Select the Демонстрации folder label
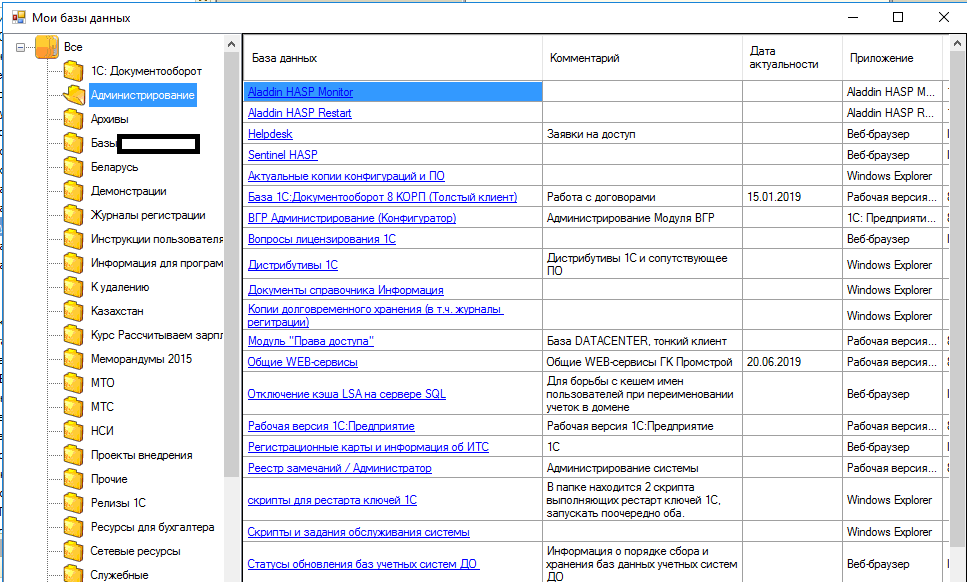 pyautogui.click(x=128, y=191)
